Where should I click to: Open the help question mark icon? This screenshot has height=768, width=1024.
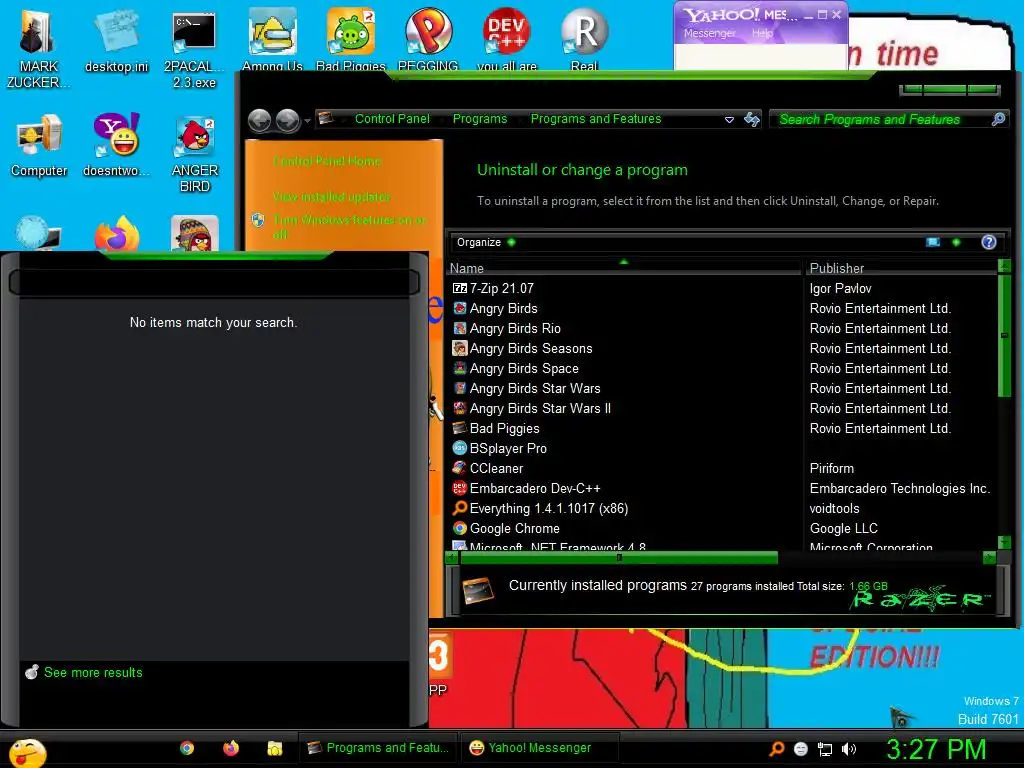pyautogui.click(x=989, y=242)
